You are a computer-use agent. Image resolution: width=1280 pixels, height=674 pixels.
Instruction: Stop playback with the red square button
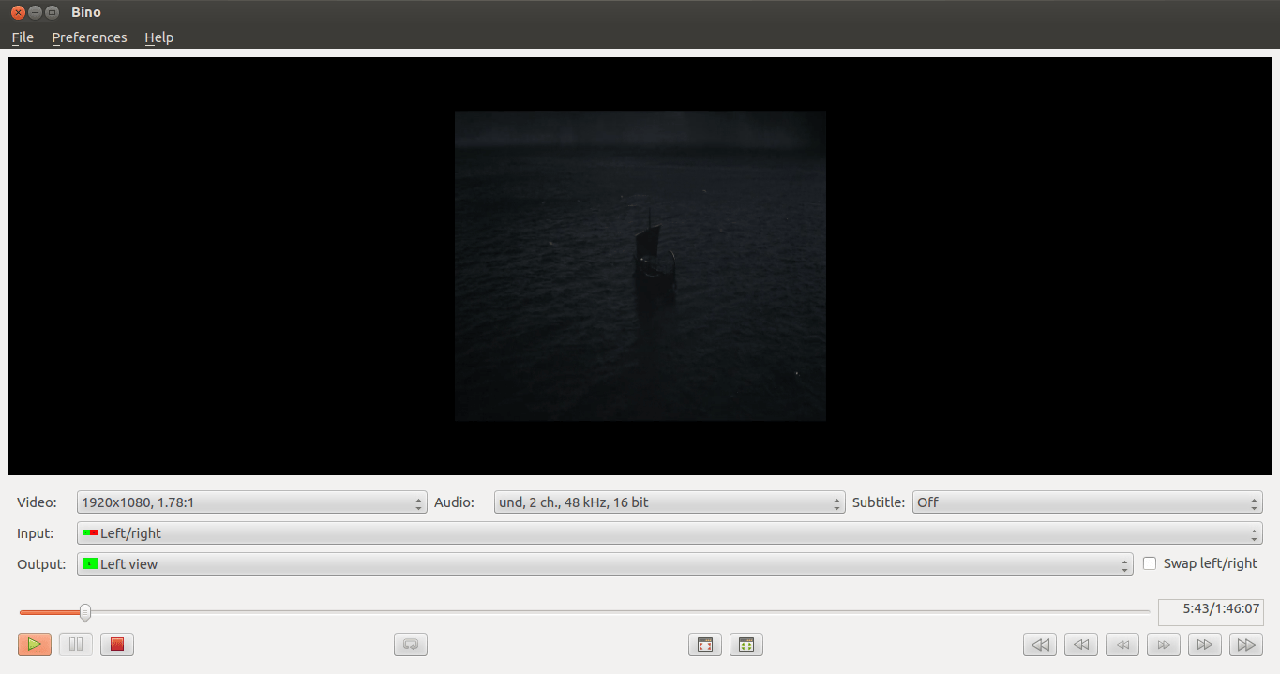[x=117, y=645]
